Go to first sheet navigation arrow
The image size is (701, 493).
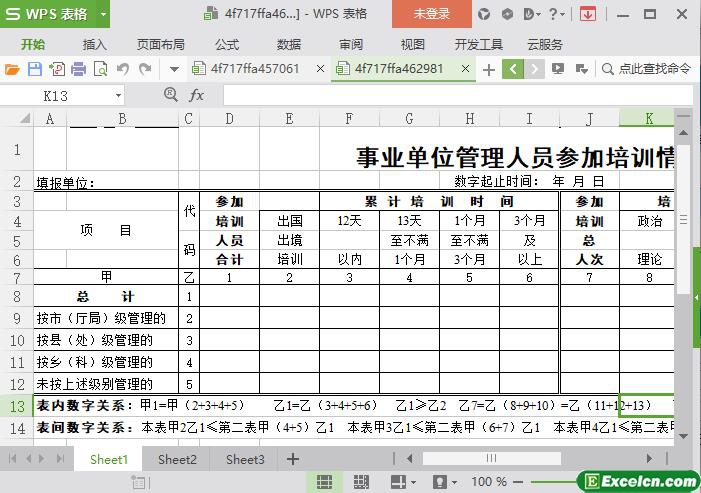point(13,458)
